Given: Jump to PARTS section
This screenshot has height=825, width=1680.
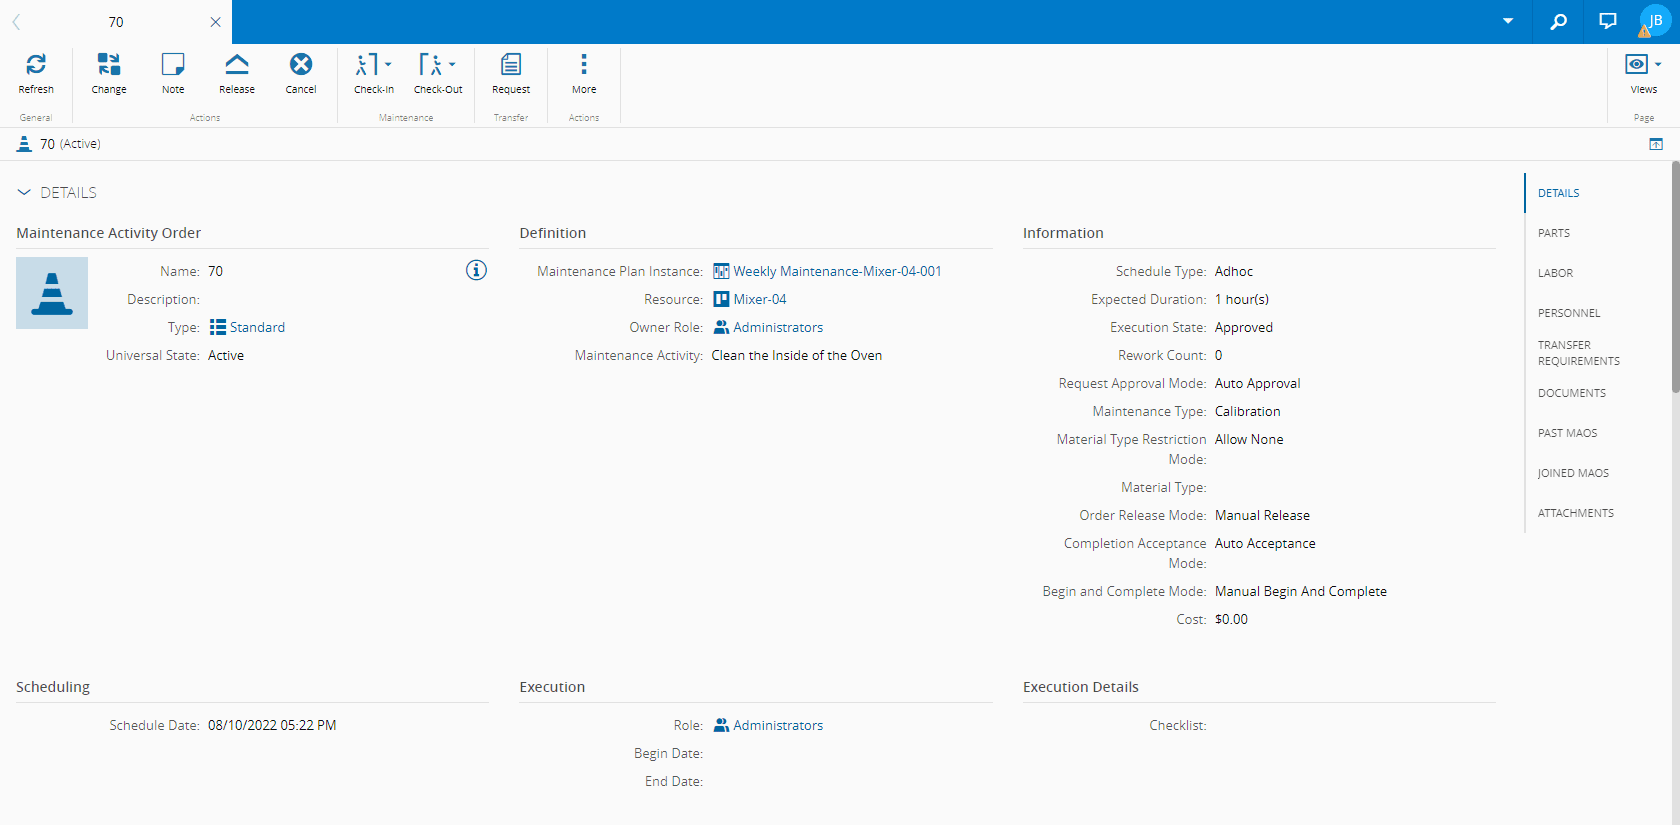Looking at the screenshot, I should [x=1554, y=233].
